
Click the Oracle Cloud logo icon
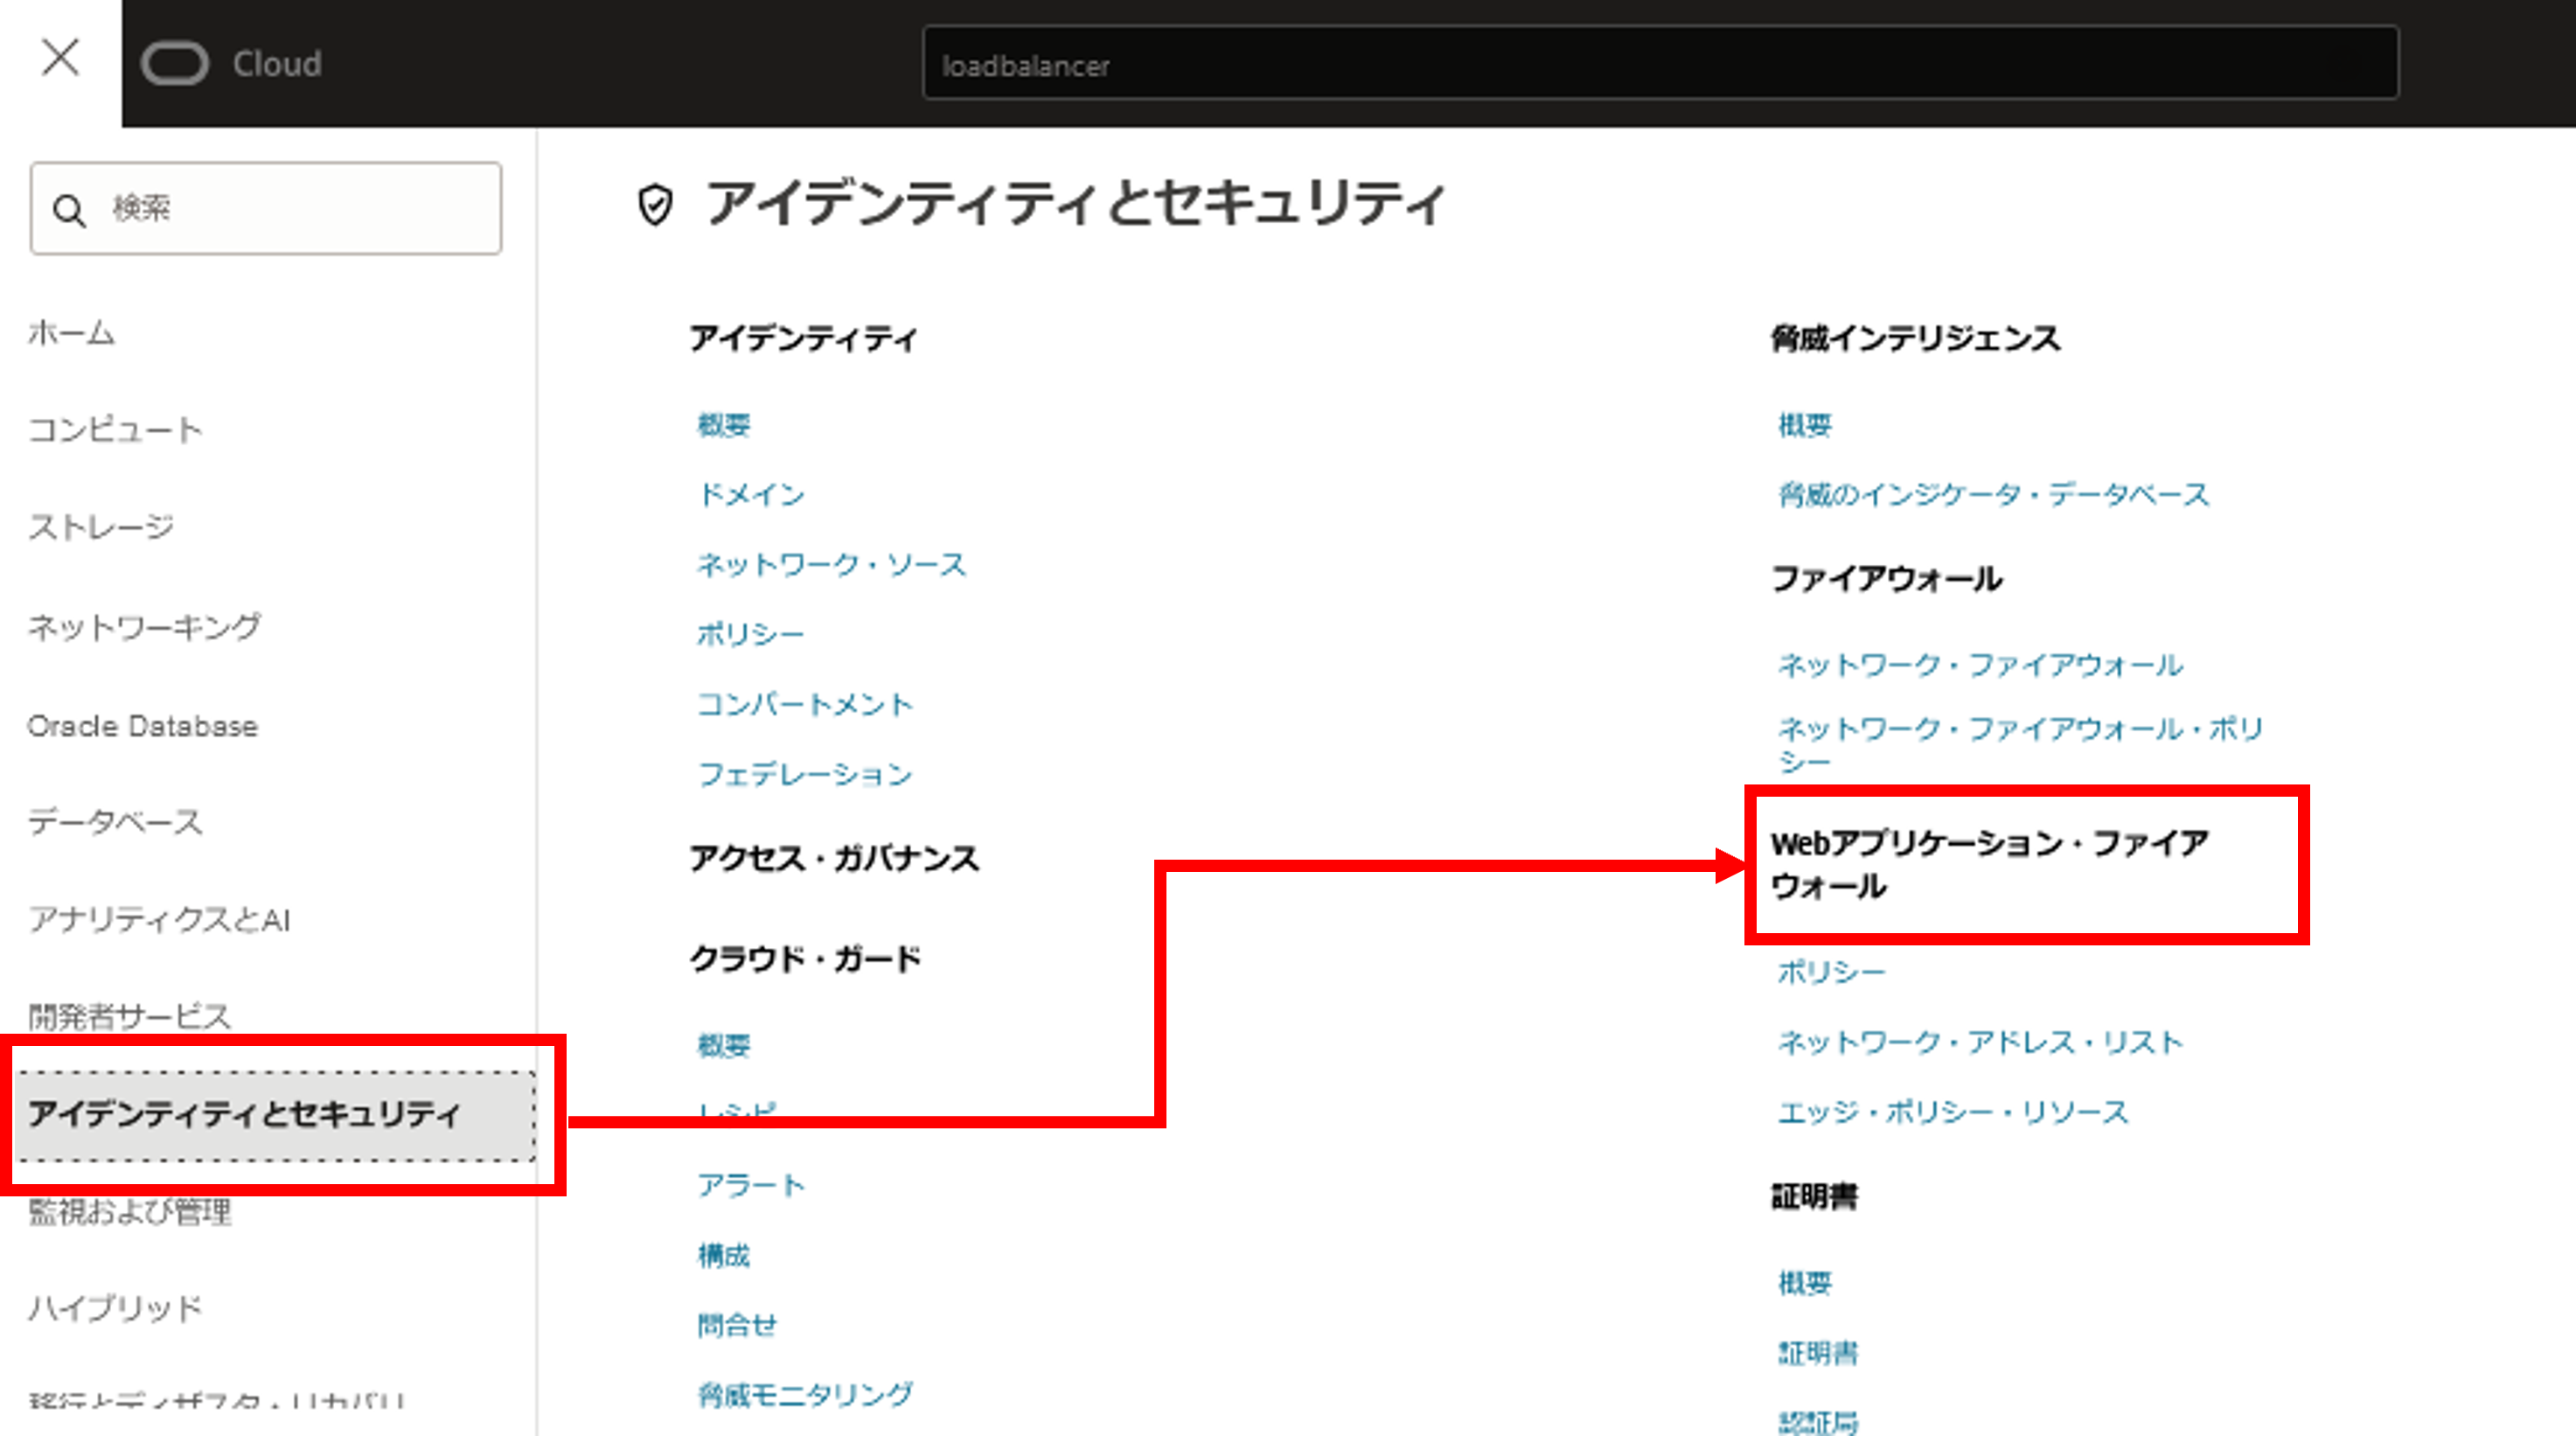[x=175, y=63]
